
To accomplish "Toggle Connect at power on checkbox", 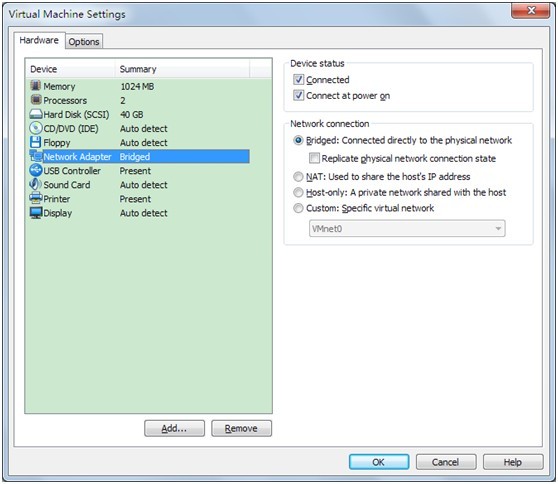I will pos(298,95).
